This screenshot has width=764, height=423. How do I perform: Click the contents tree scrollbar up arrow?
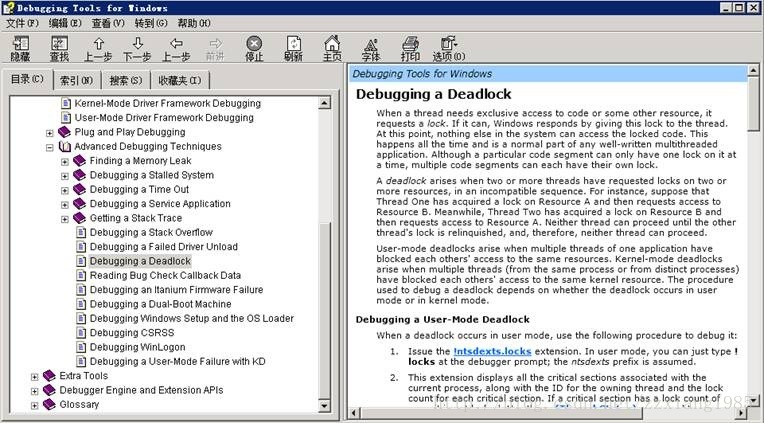coord(325,102)
